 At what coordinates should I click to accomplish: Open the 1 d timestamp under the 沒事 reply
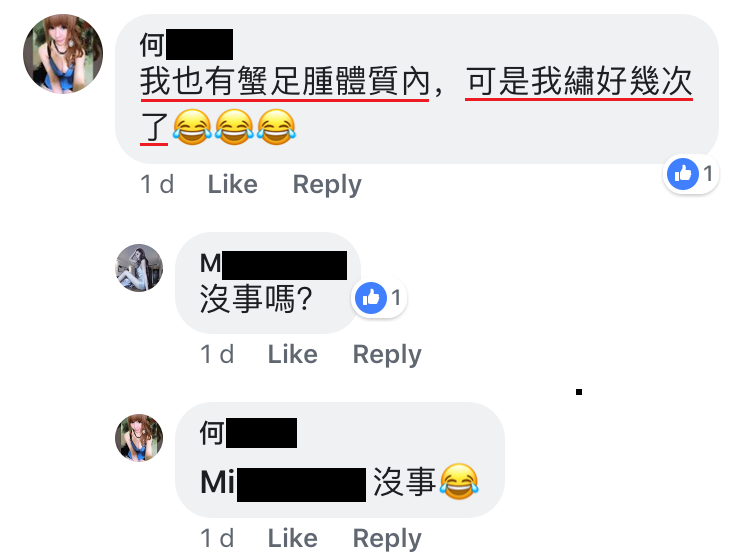[217, 538]
